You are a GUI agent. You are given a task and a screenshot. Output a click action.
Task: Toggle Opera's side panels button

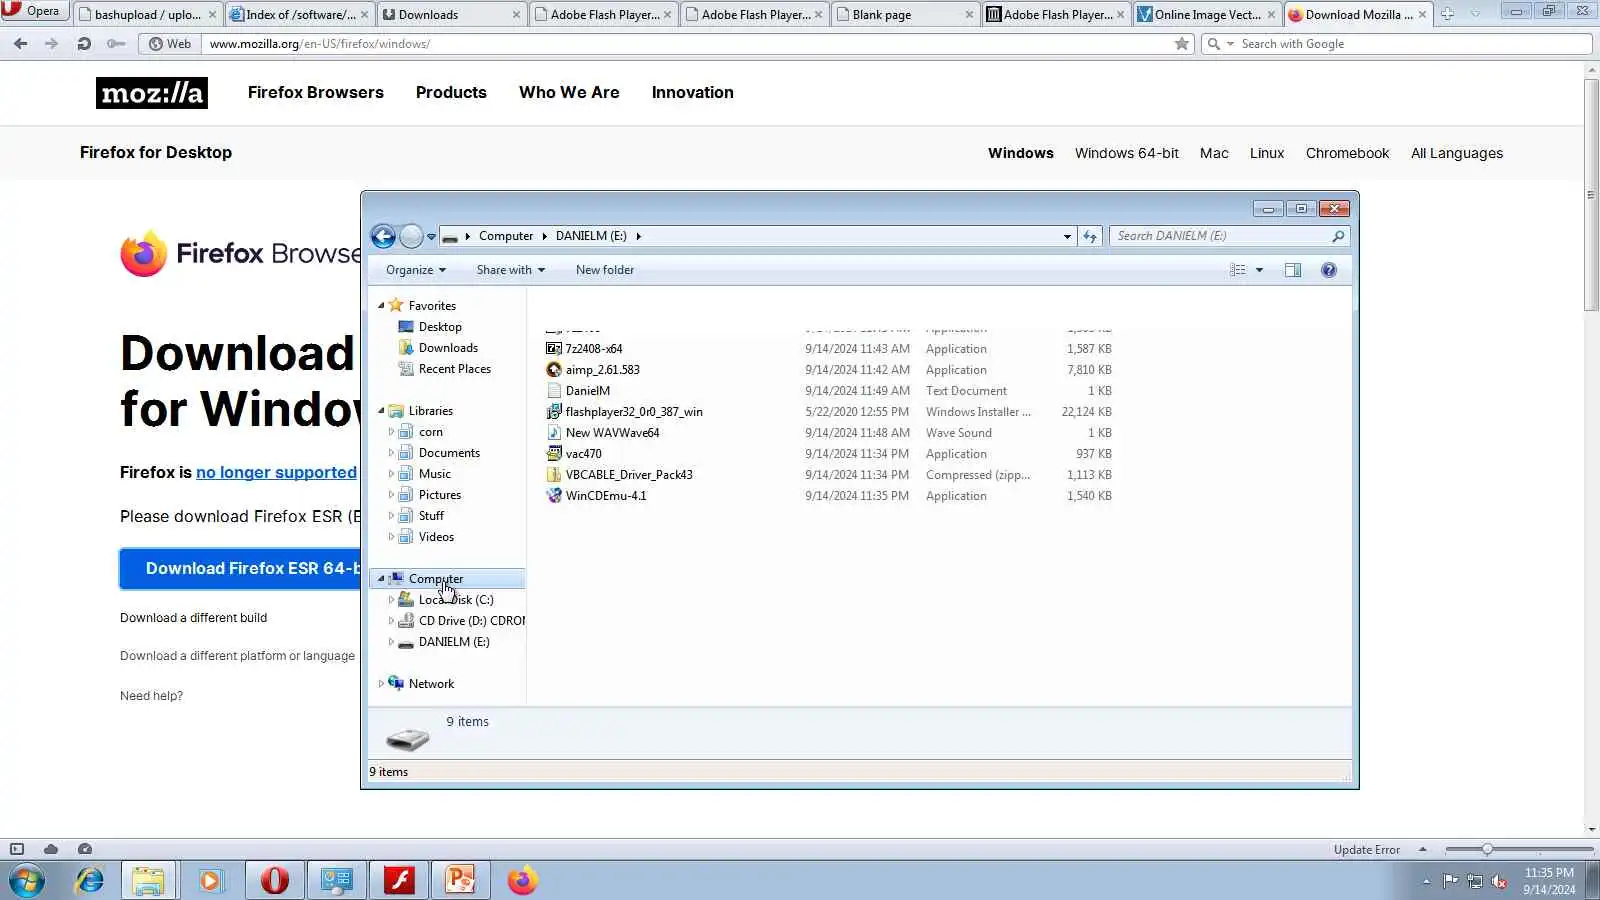(x=17, y=849)
